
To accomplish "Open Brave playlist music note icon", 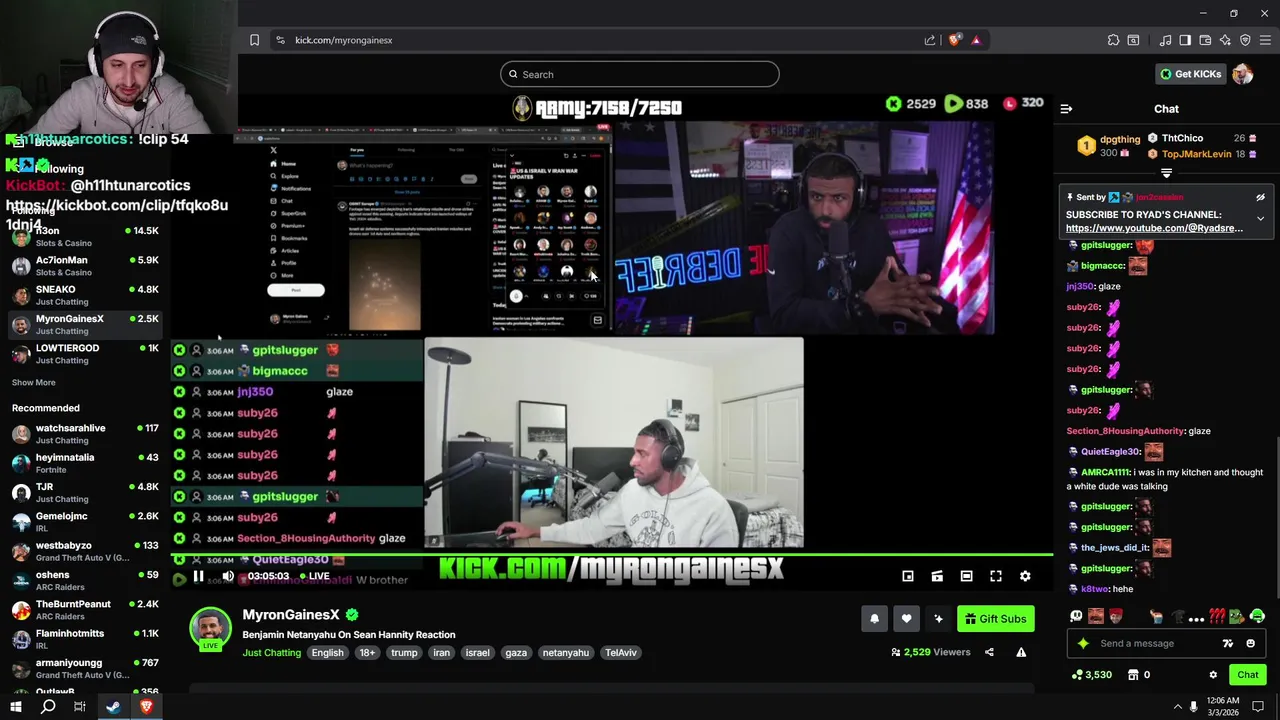I will click(x=1165, y=40).
